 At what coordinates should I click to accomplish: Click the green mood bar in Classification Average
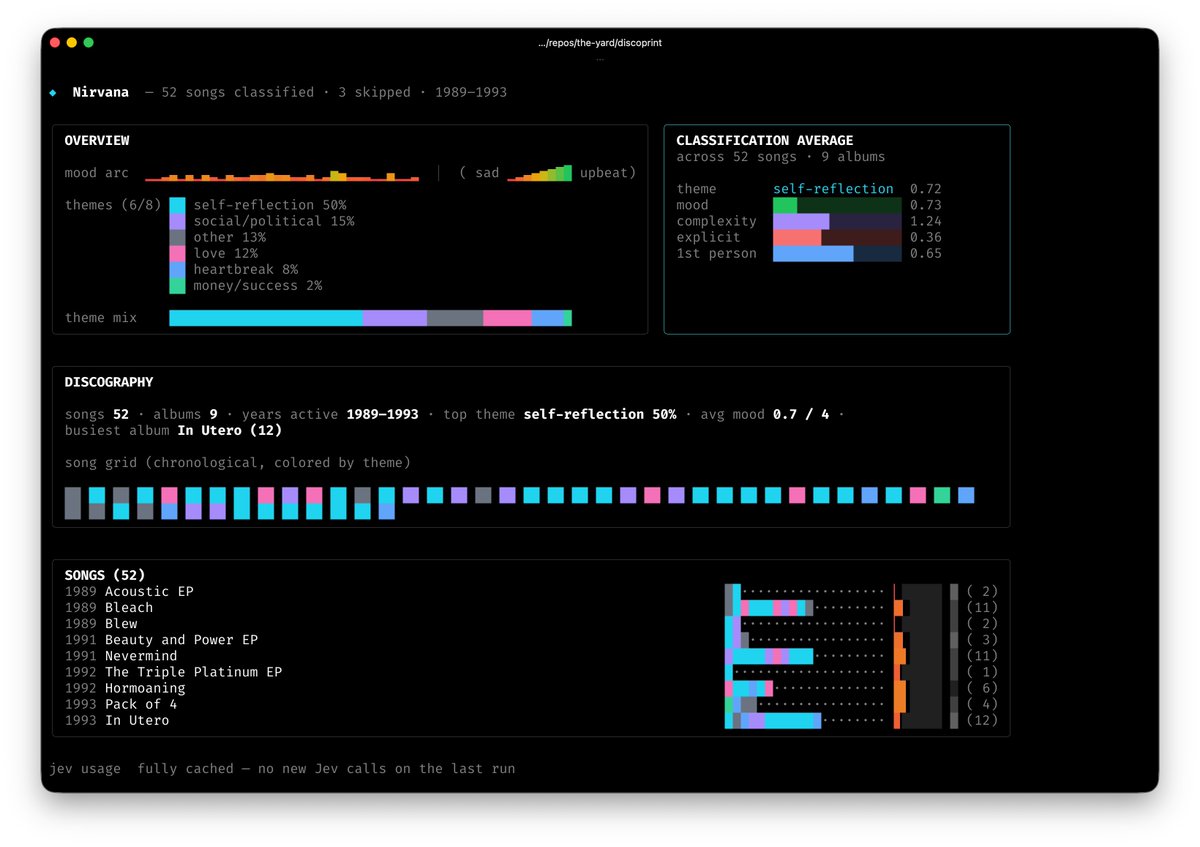[785, 205]
